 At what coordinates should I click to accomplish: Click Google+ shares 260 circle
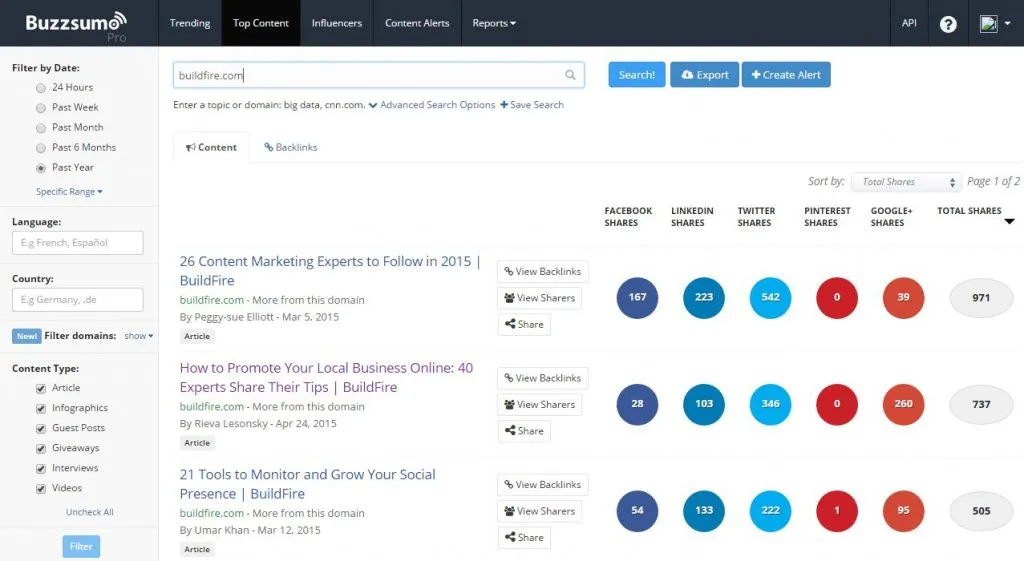[x=903, y=404]
